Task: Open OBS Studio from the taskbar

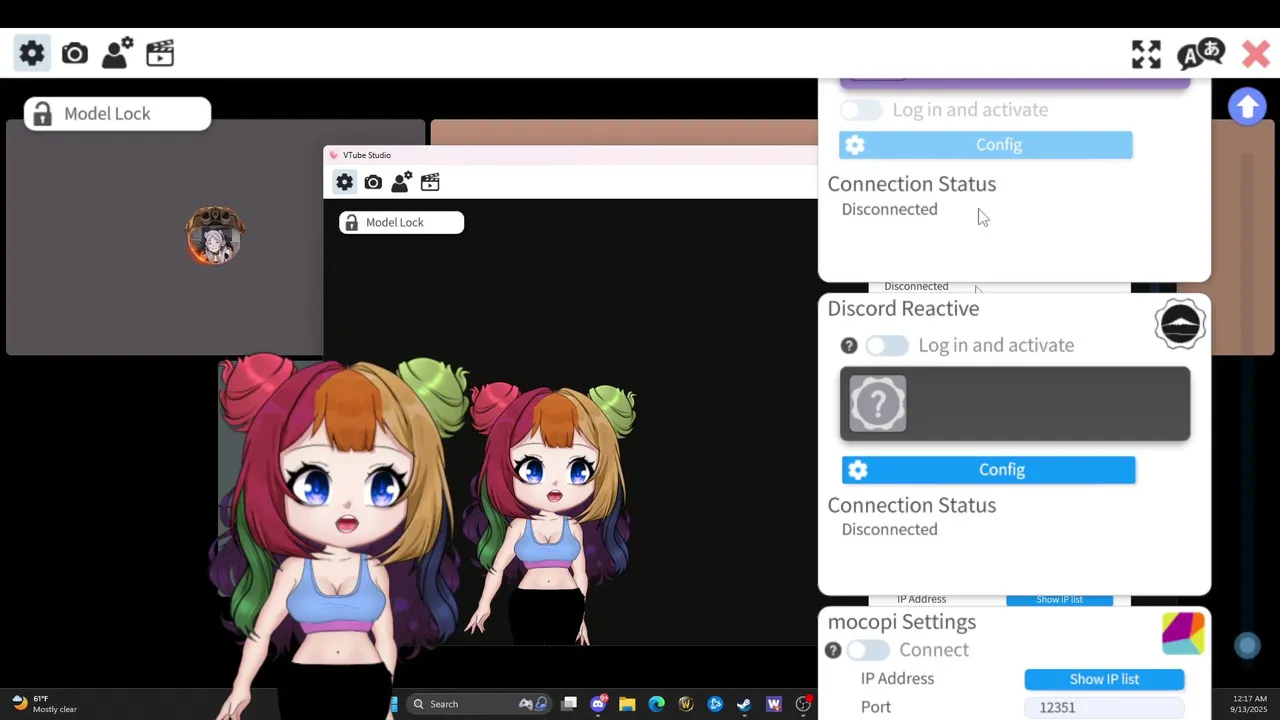Action: tap(803, 704)
